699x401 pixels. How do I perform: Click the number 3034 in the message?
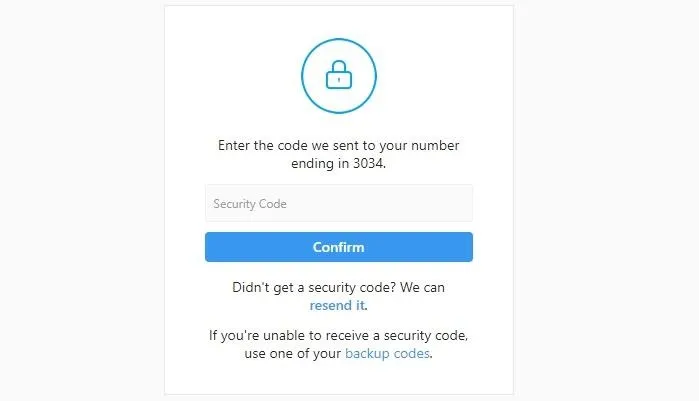368,164
